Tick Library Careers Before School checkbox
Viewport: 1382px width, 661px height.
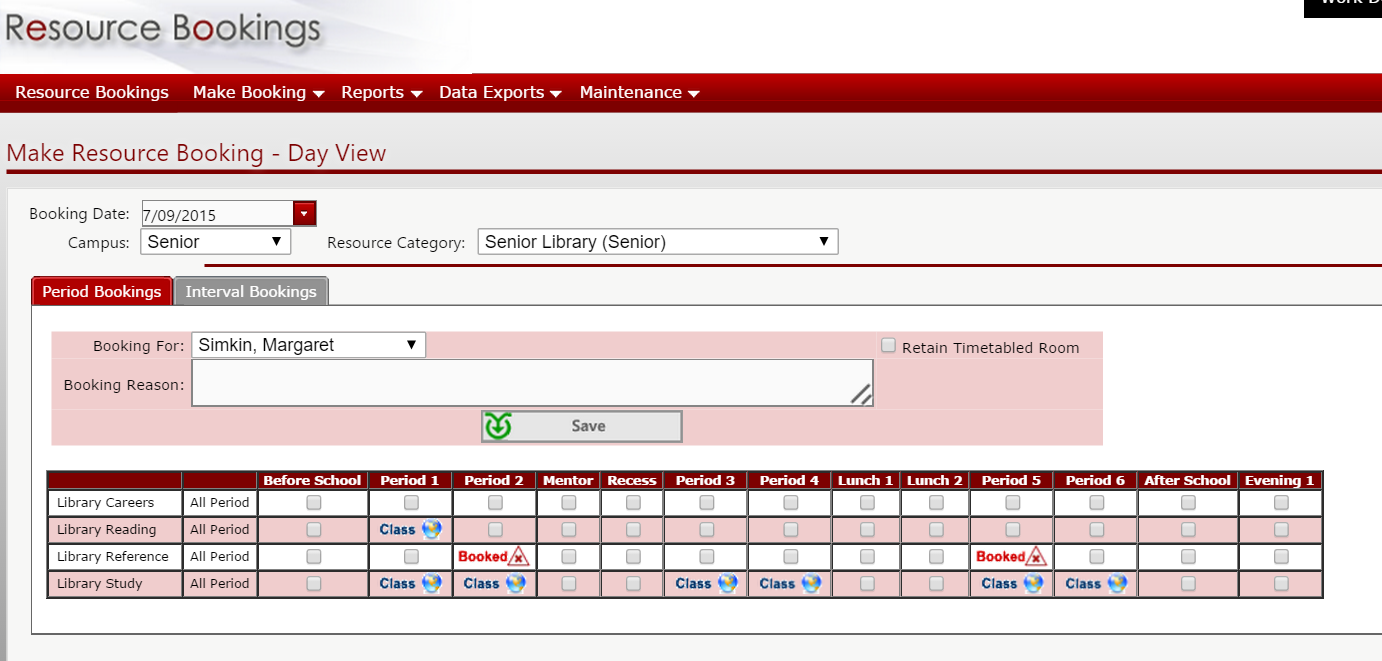[x=314, y=503]
